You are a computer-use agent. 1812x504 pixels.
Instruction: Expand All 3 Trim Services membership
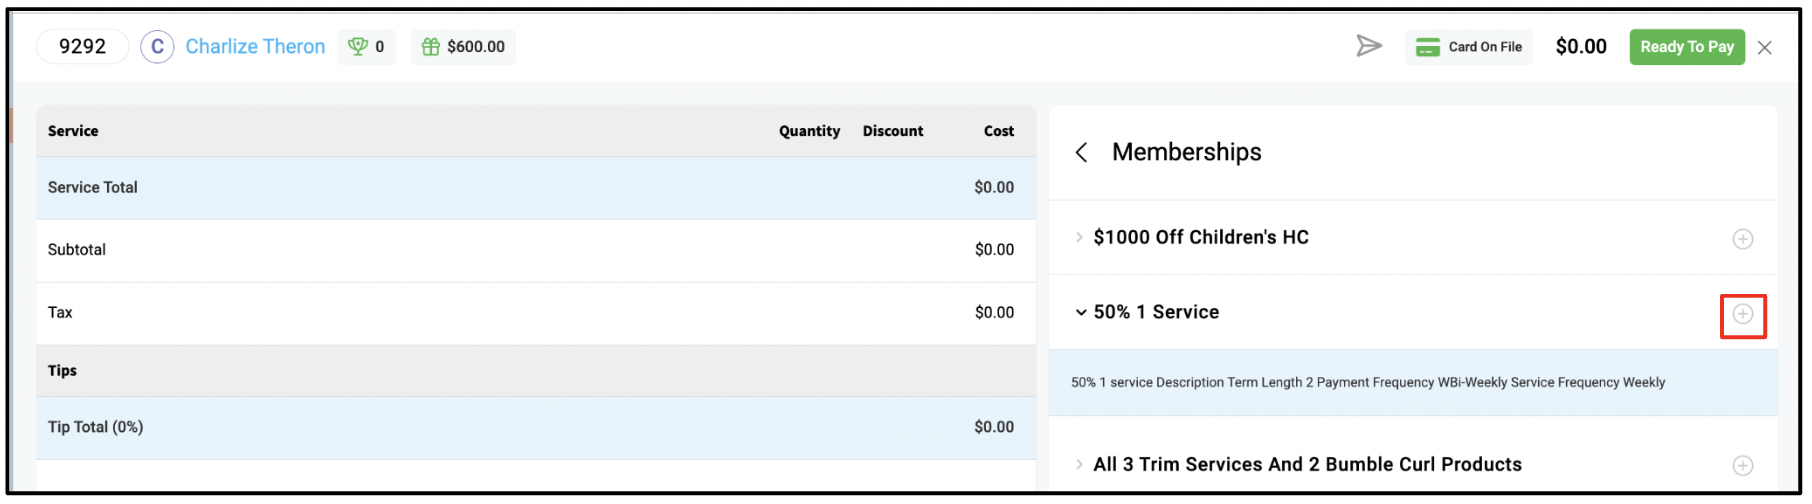tap(1079, 464)
